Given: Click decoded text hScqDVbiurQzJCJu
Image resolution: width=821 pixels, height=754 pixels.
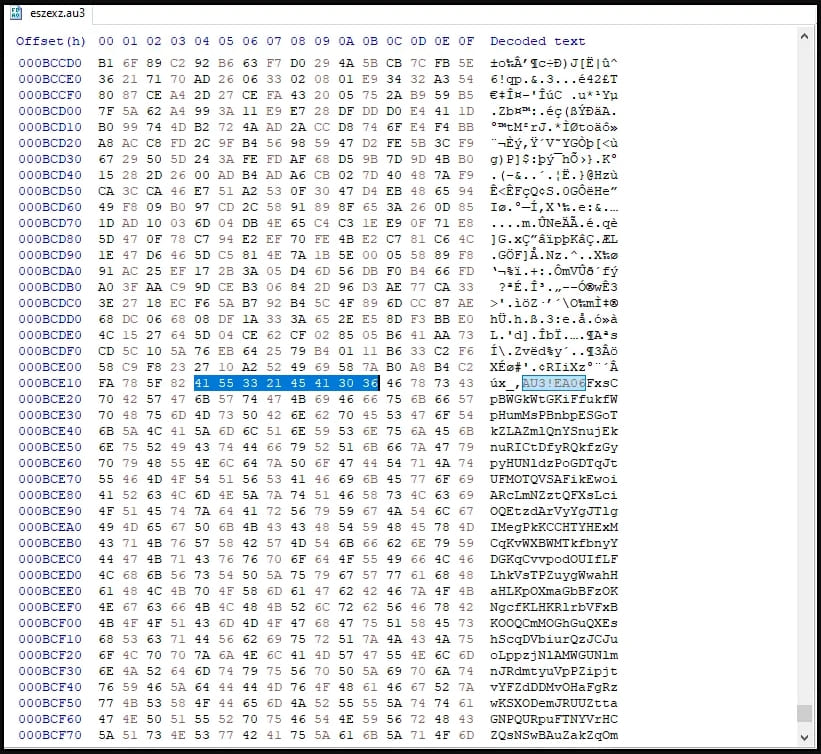Looking at the screenshot, I should point(554,639).
